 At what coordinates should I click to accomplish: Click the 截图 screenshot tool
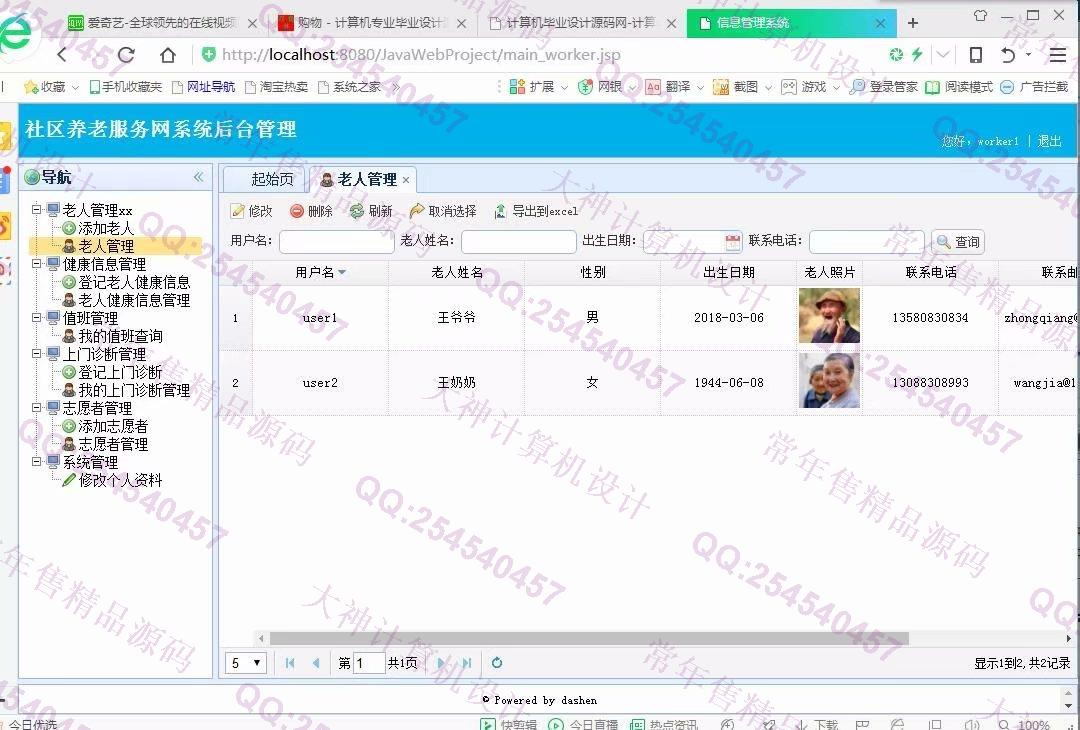(x=742, y=87)
